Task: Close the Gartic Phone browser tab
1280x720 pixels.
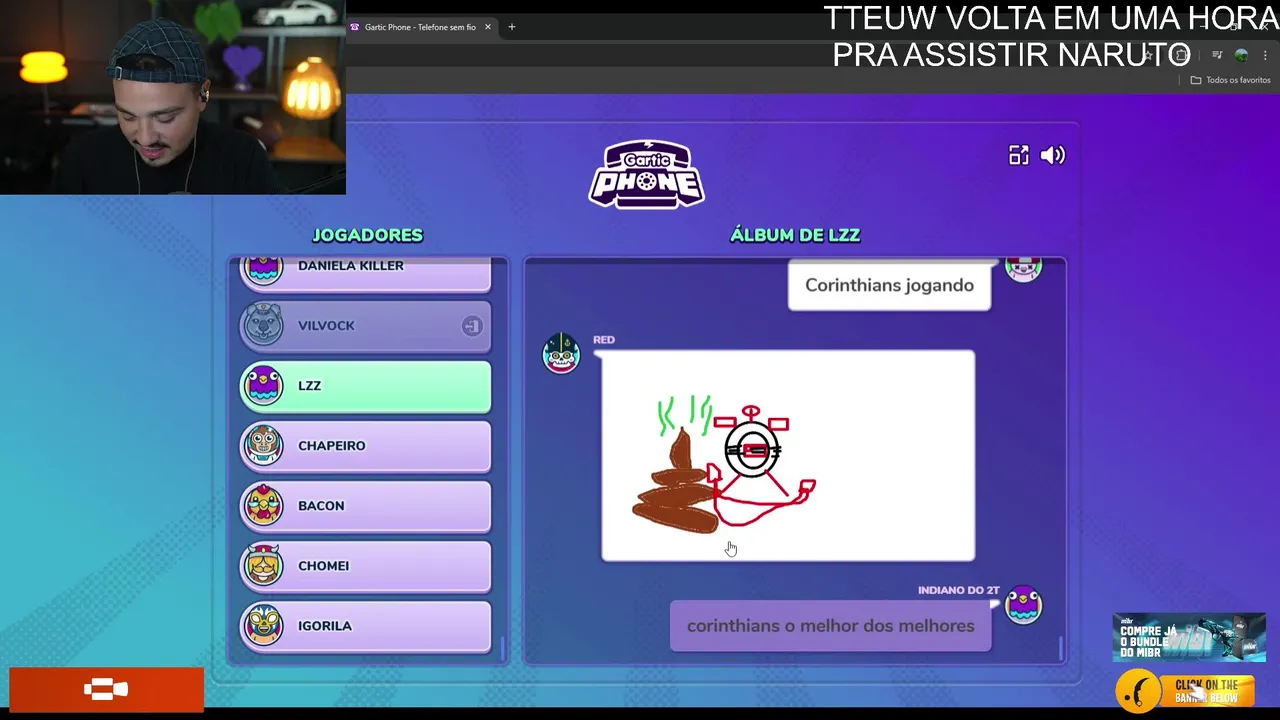Action: coord(488,27)
